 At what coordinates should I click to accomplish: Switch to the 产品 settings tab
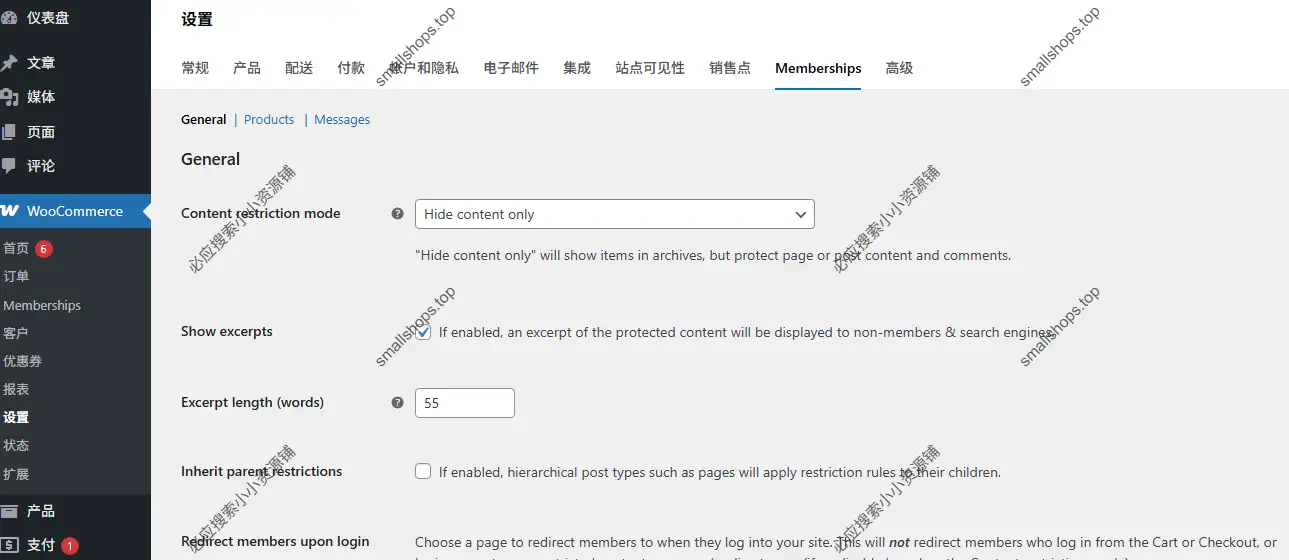(x=247, y=68)
